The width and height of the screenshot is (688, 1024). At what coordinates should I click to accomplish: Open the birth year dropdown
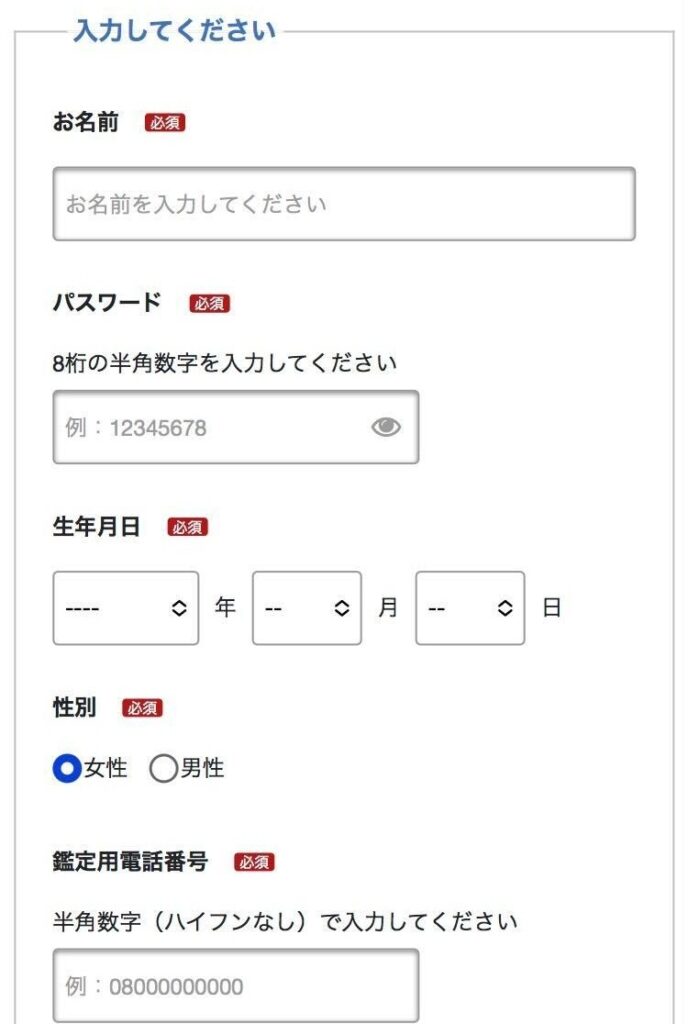tap(125, 606)
